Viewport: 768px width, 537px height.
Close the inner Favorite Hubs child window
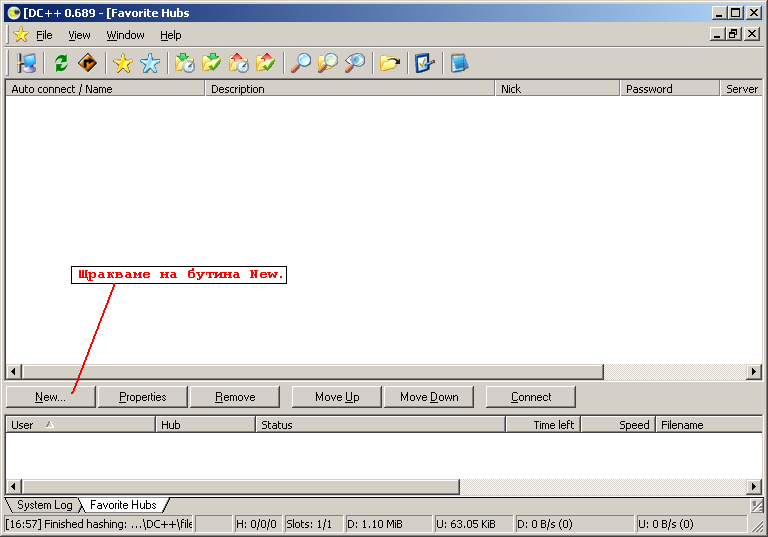coord(752,34)
